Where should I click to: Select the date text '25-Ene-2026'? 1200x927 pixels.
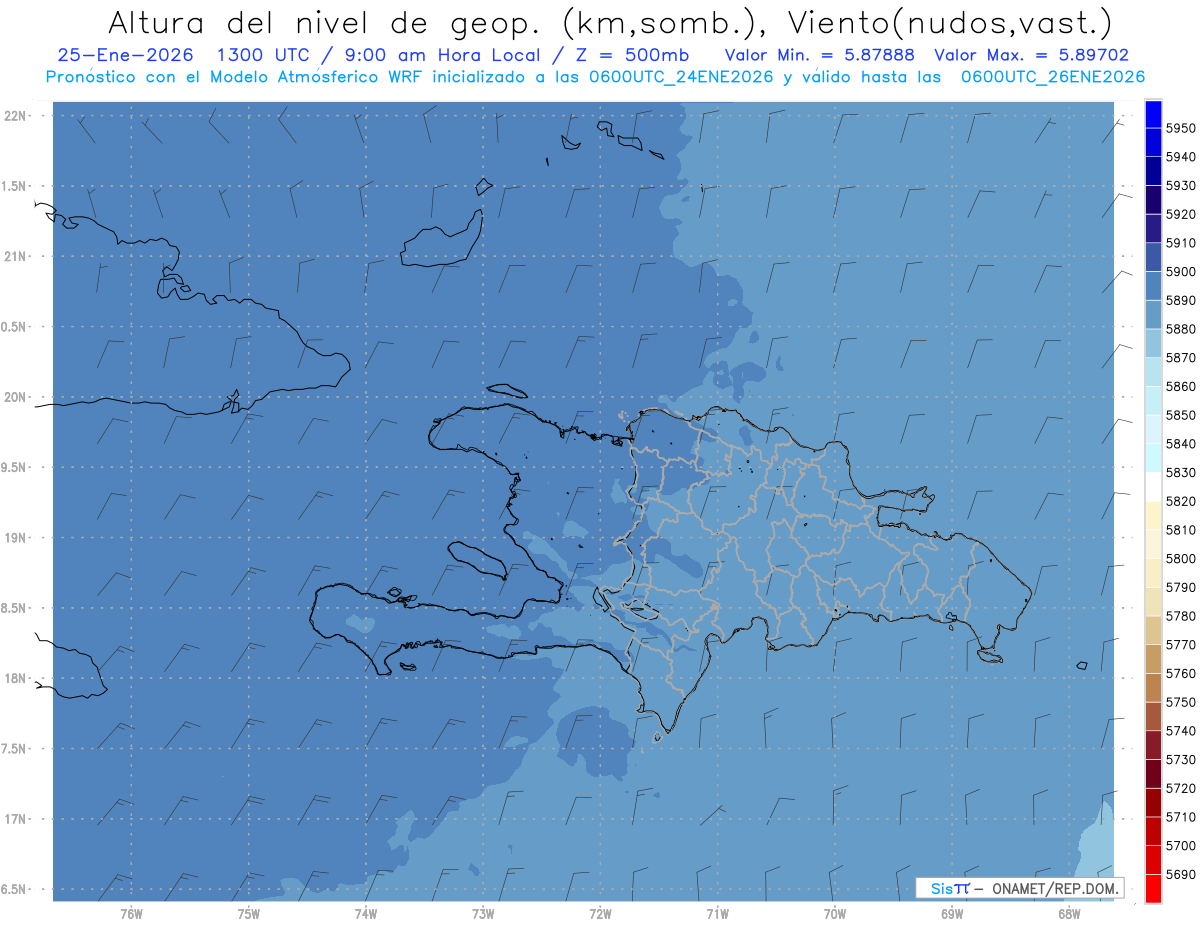point(125,56)
